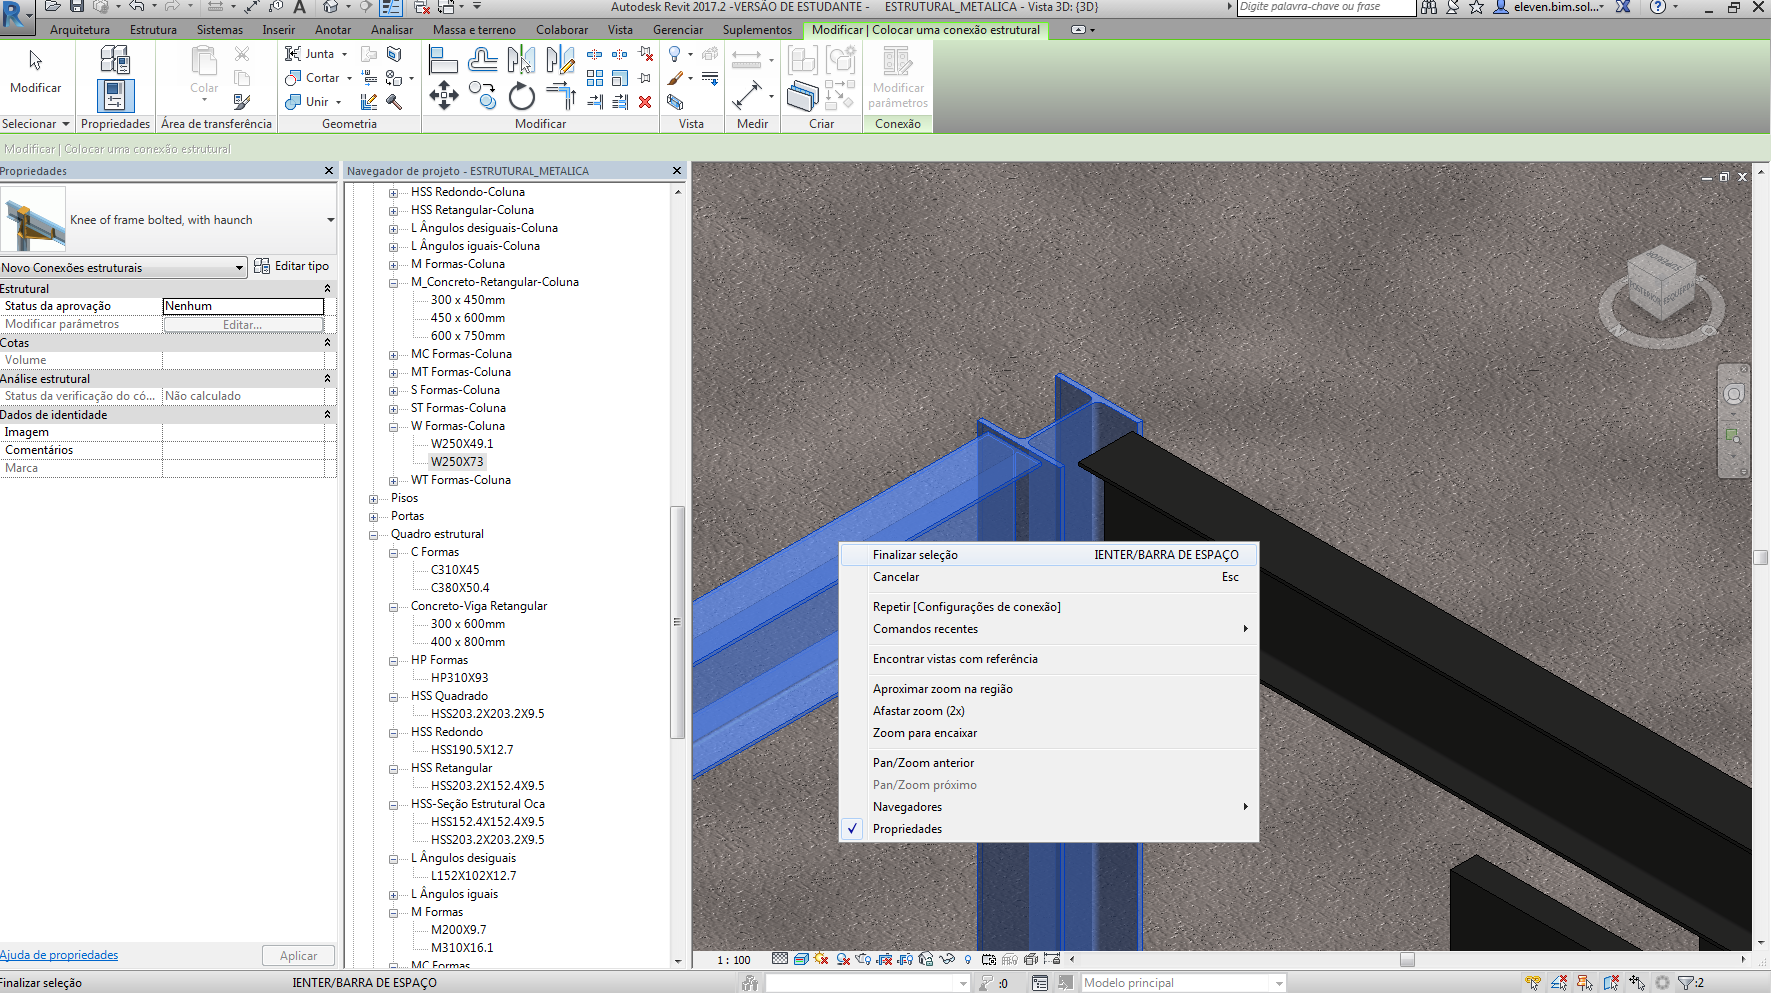The width and height of the screenshot is (1771, 993).
Task: Toggle Propriedades checkmark in context menu
Action: 852,828
